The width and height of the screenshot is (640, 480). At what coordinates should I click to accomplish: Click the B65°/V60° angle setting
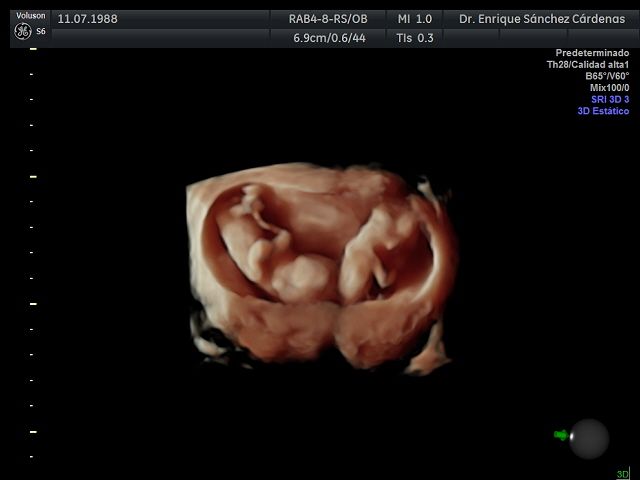click(x=607, y=76)
